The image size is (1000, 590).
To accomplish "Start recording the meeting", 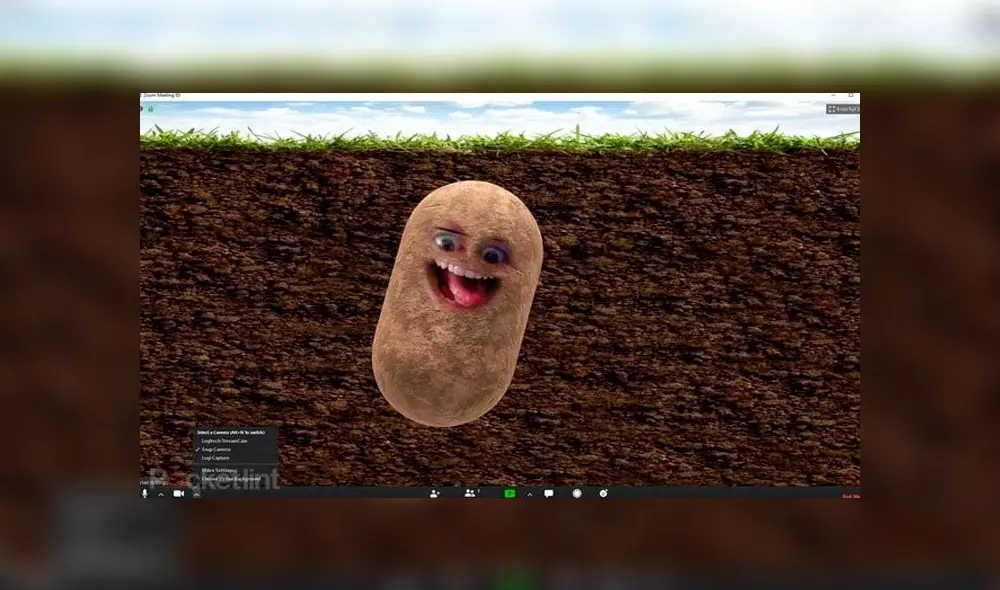I will pos(578,494).
